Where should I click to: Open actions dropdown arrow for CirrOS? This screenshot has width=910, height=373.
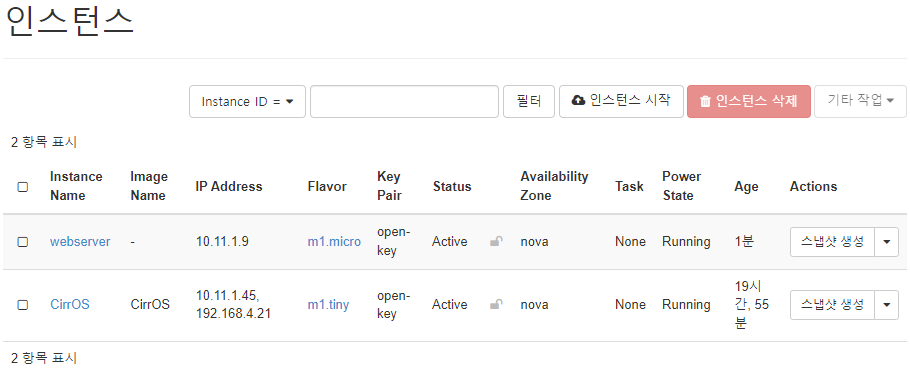(x=887, y=305)
